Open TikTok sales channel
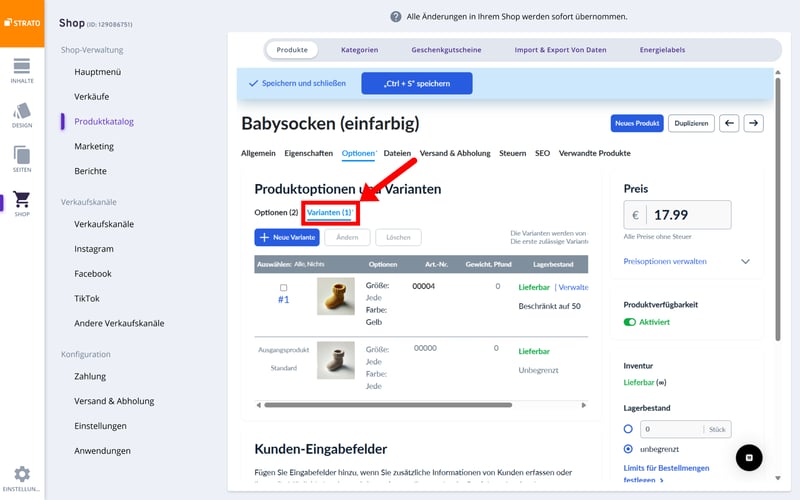Viewport: 800px width, 500px height. coord(87,298)
